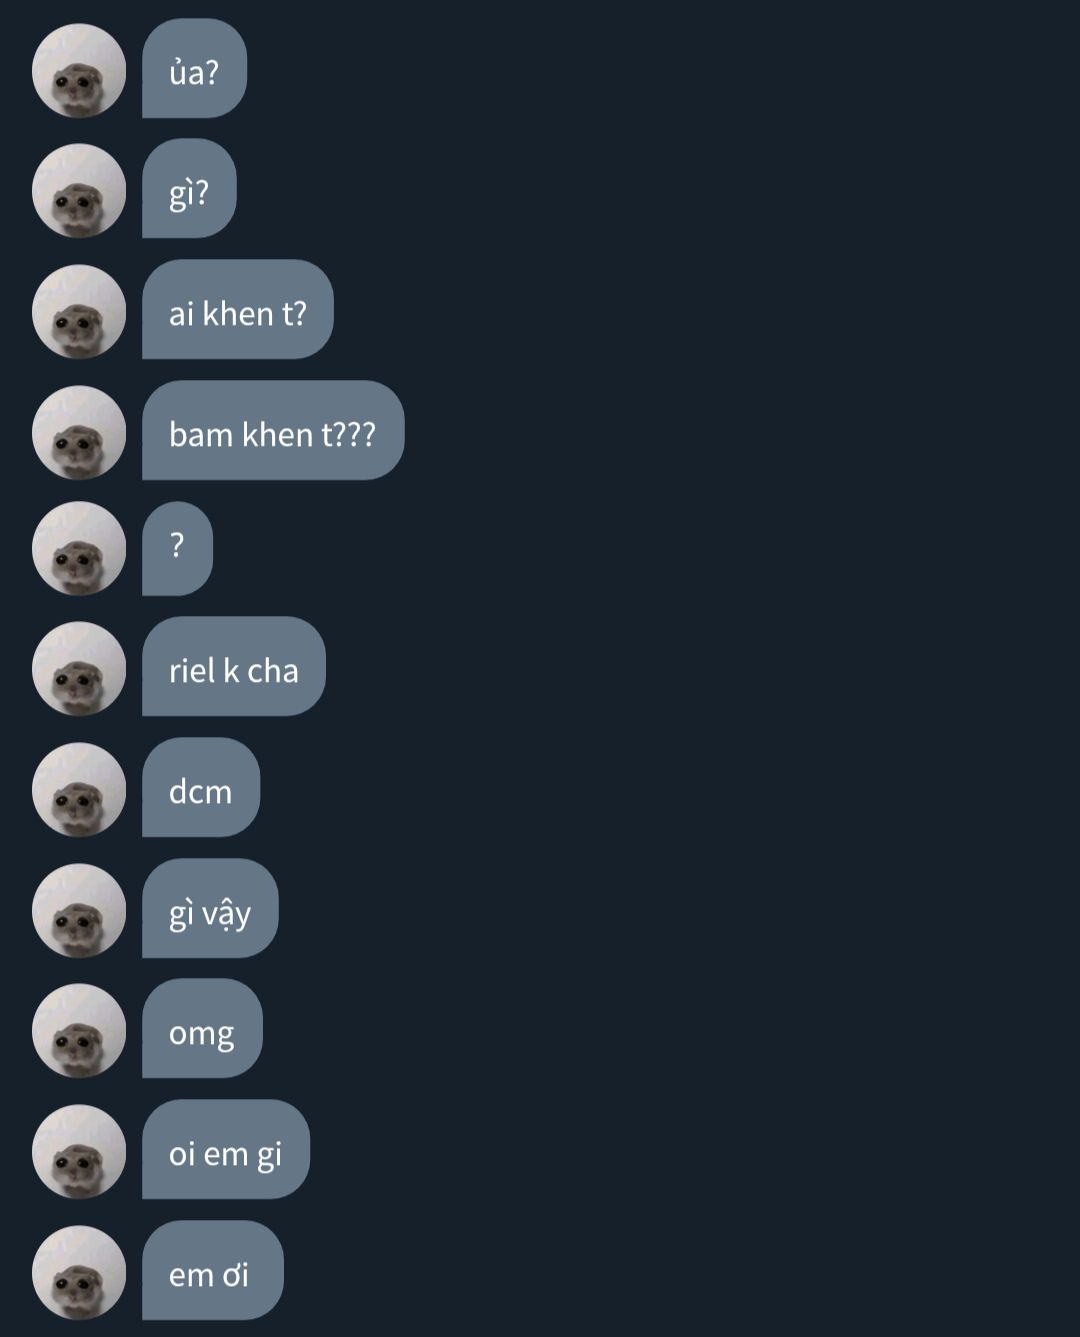1080x1337 pixels.
Task: Tap the avatar beside the lone "?" message
Action: coord(79,549)
